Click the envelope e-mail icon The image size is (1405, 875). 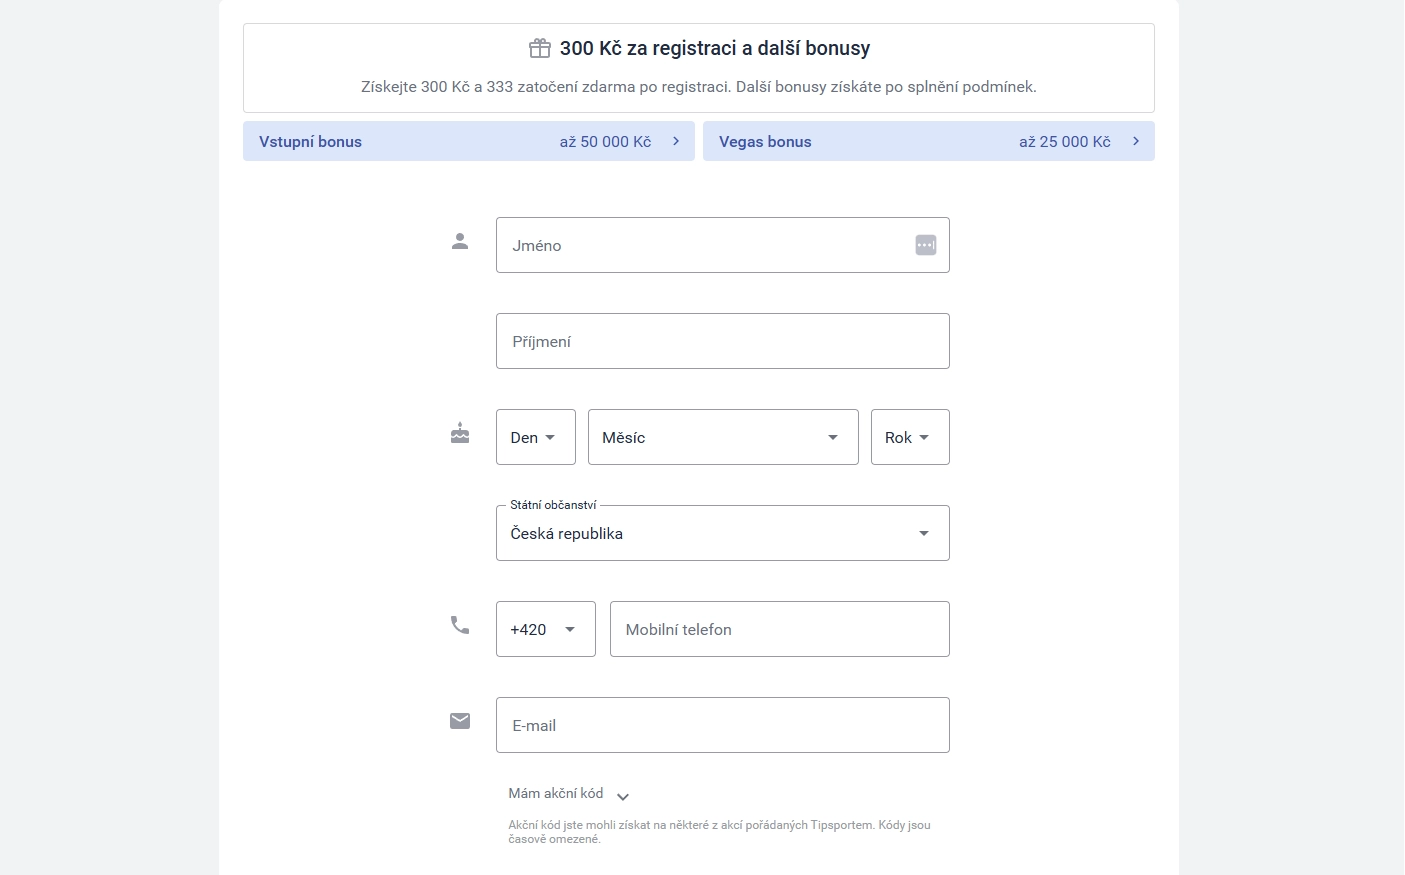[x=460, y=721]
